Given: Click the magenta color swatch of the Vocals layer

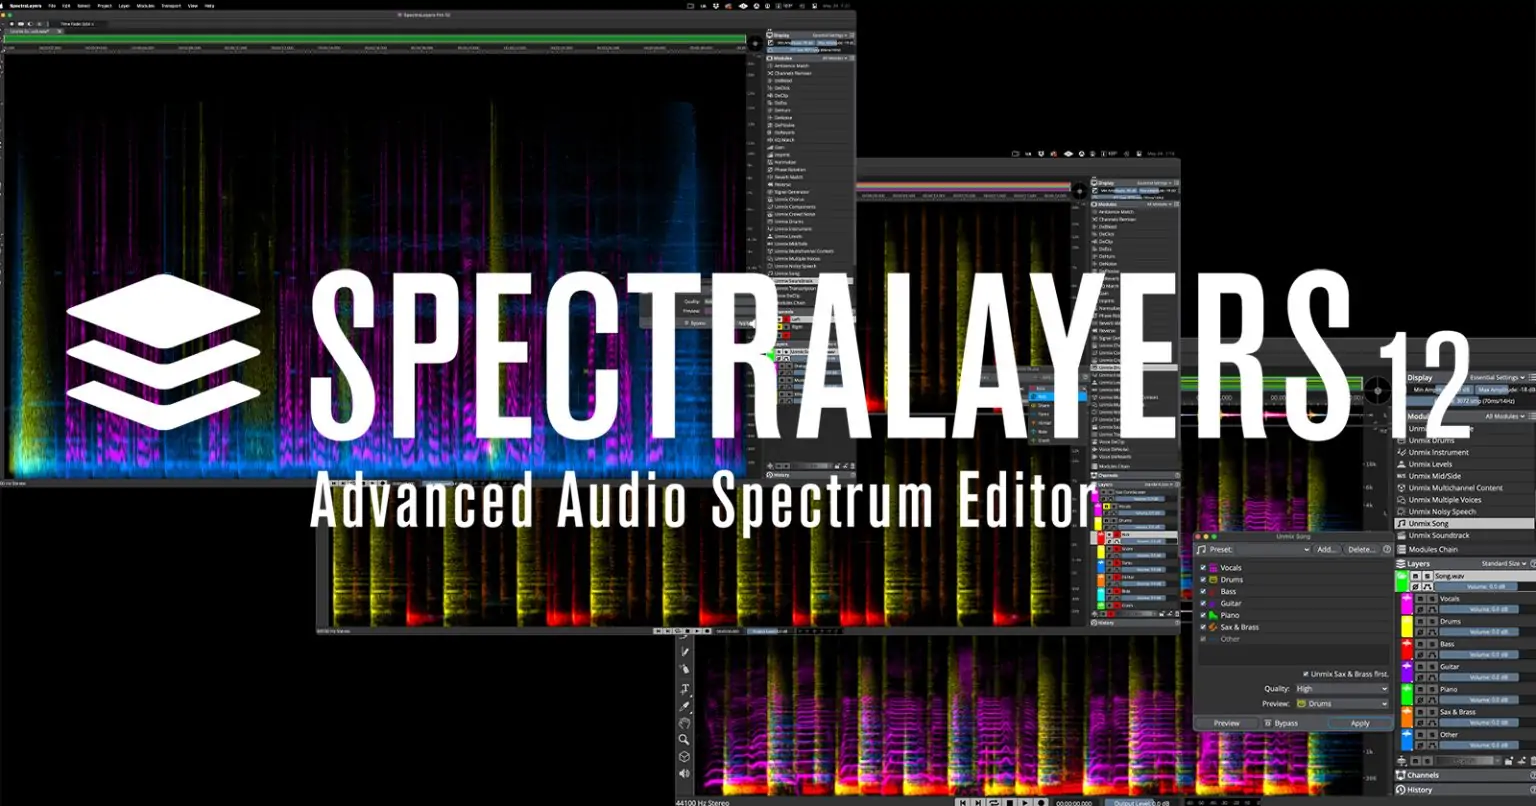Looking at the screenshot, I should (1406, 606).
